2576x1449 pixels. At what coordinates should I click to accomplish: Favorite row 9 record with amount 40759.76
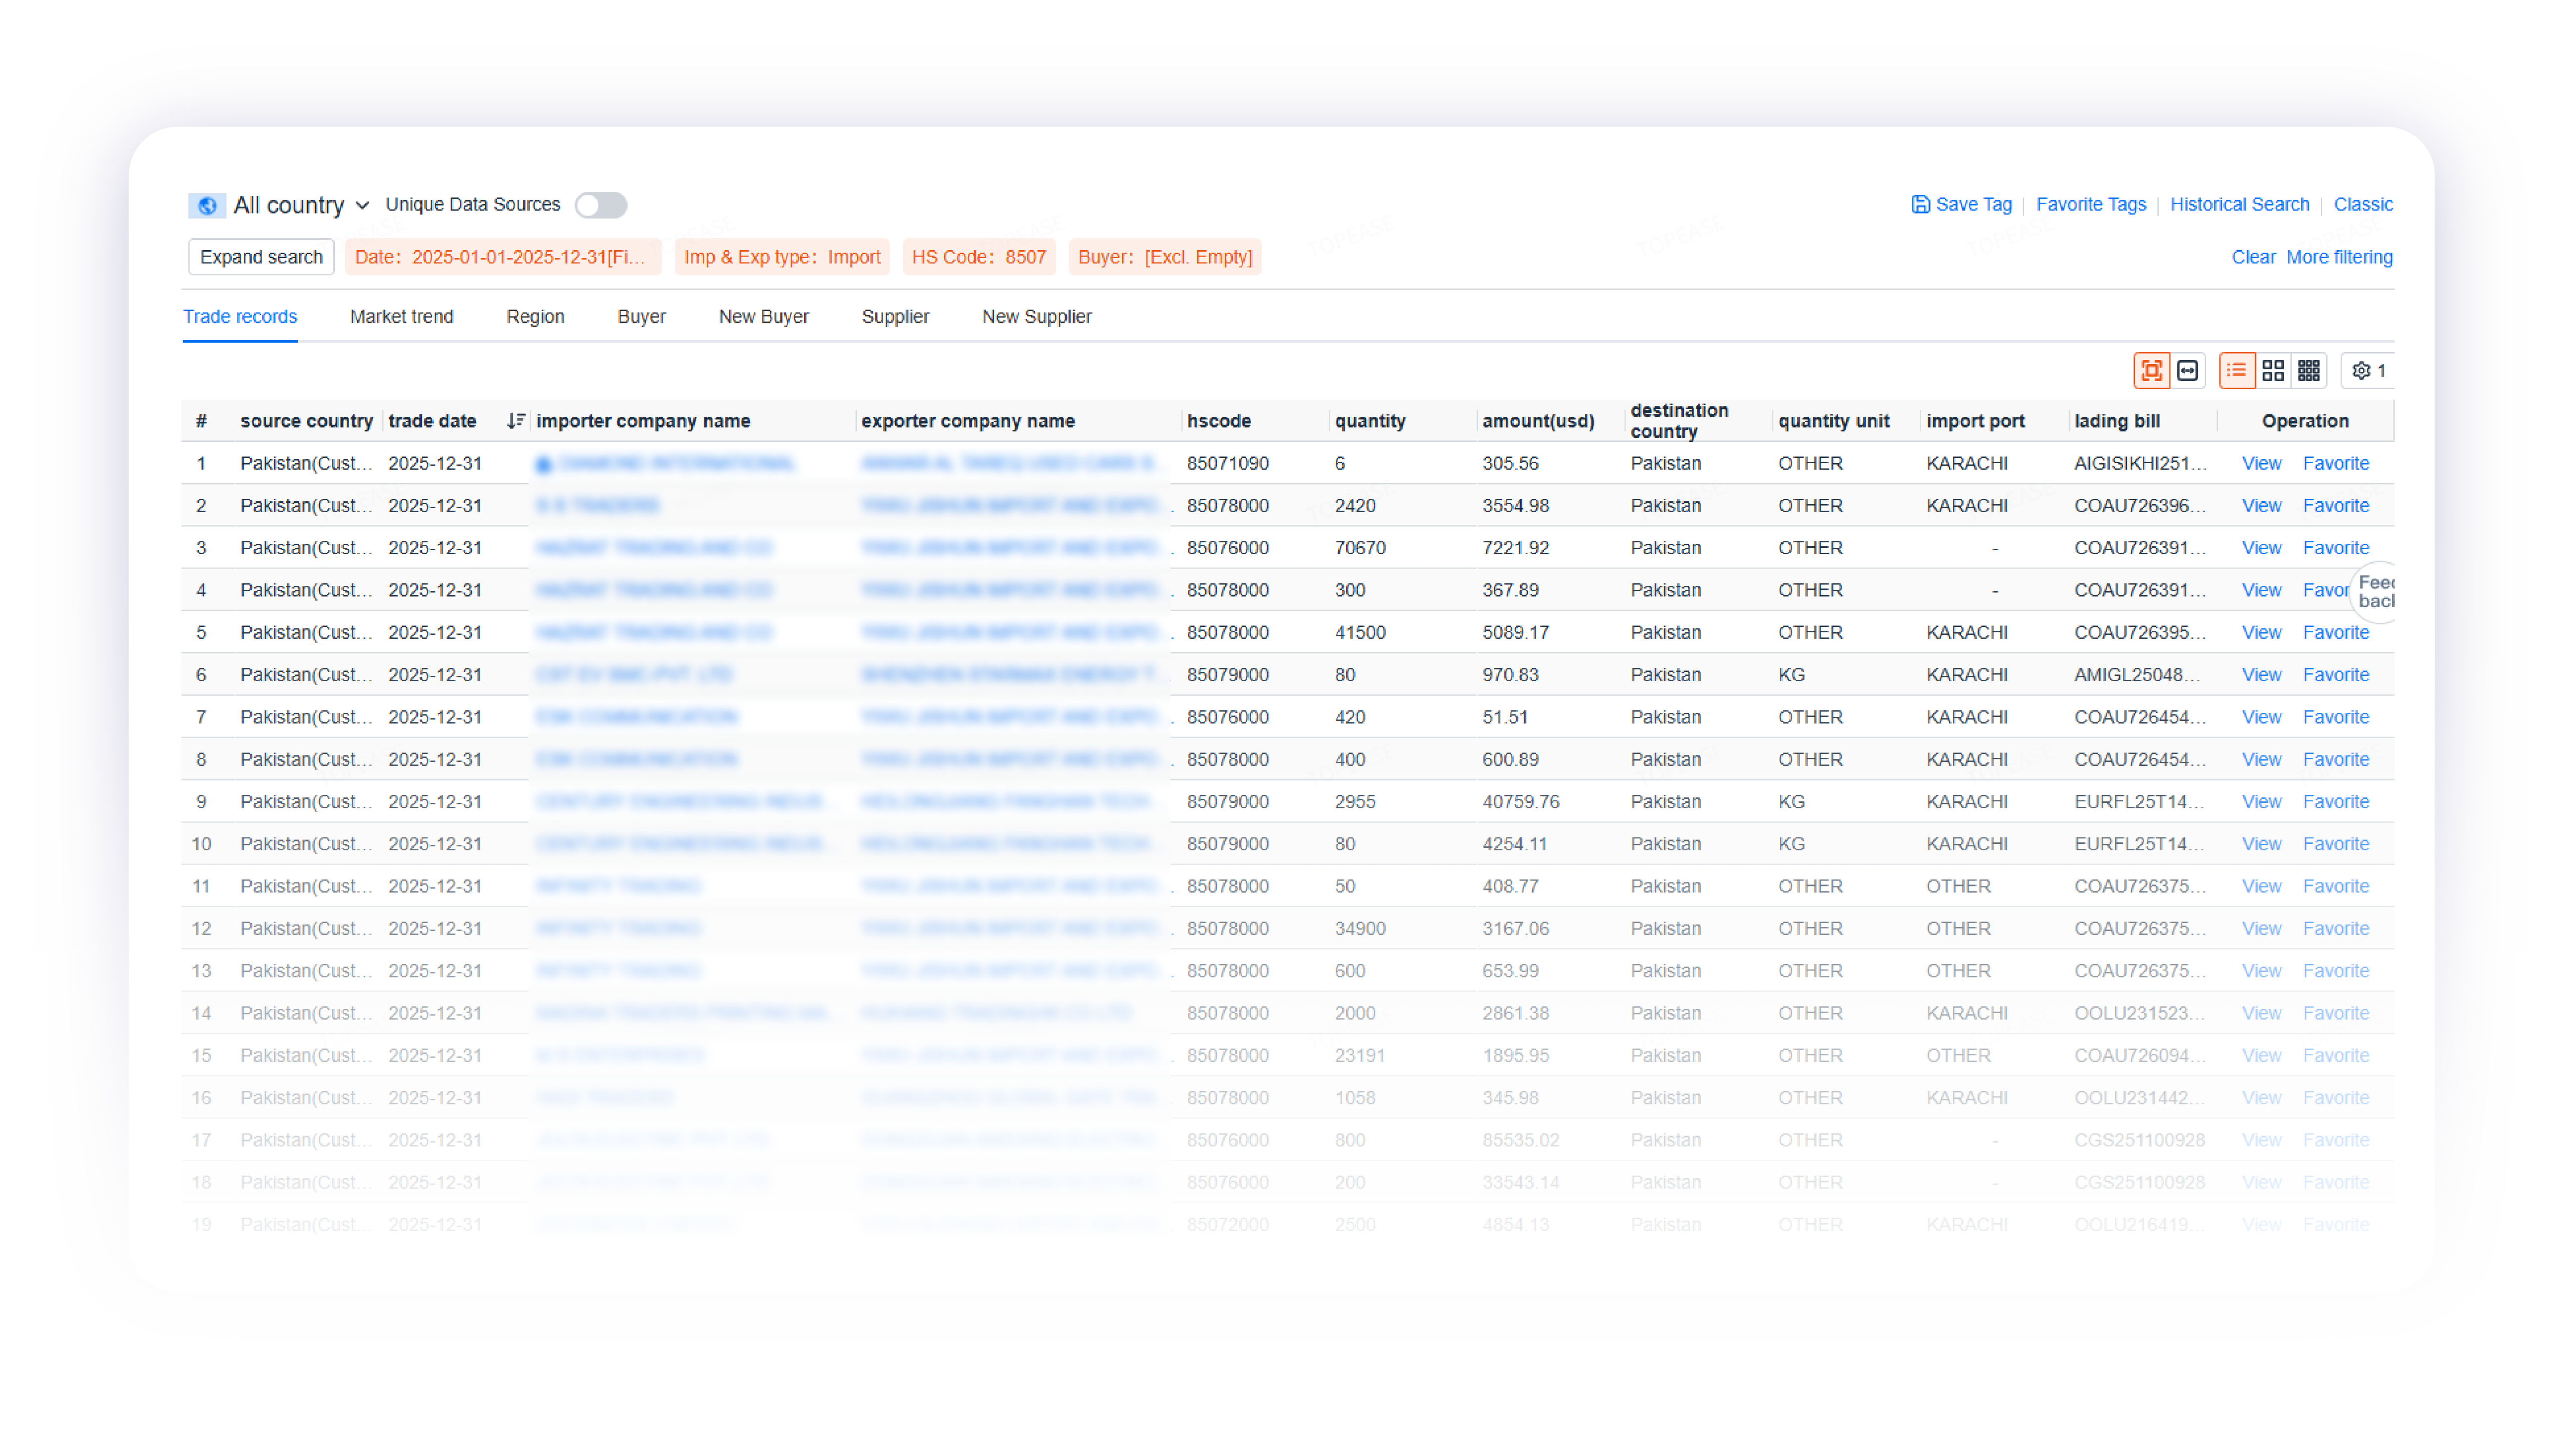click(2336, 801)
